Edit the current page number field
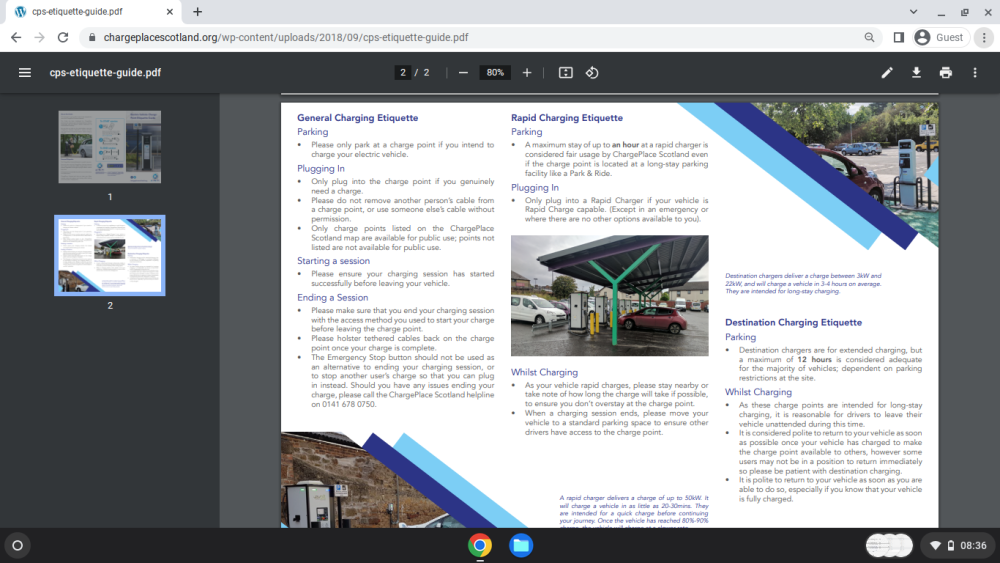The image size is (1000, 563). pos(402,73)
